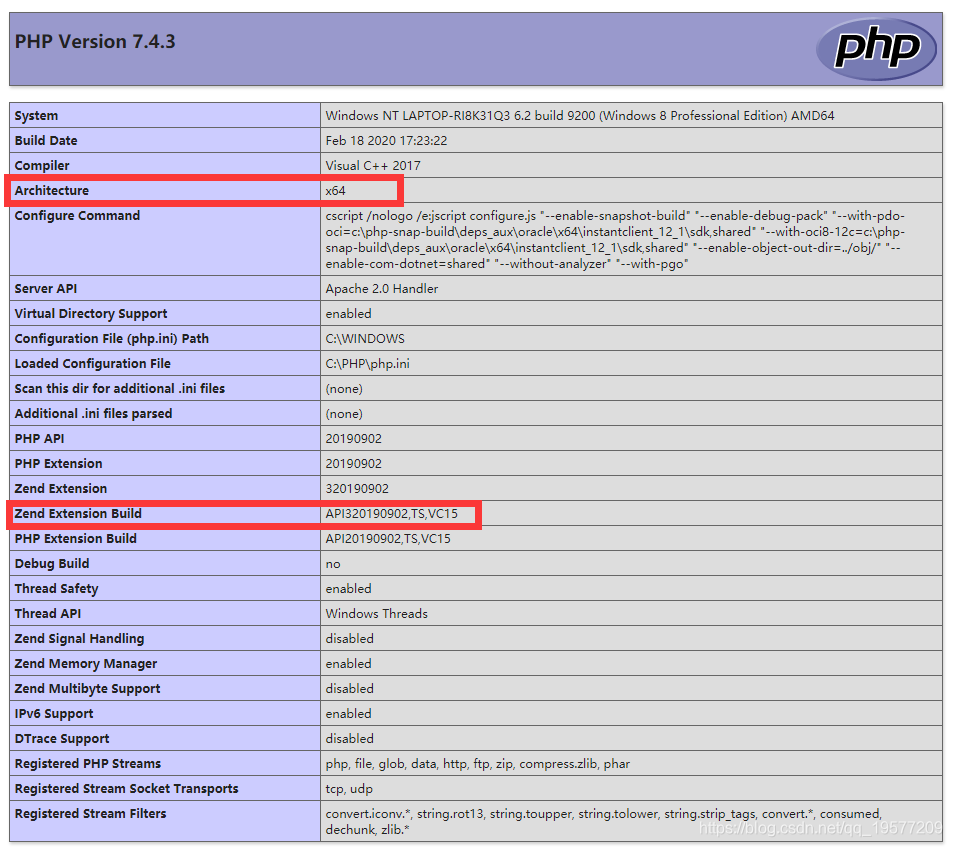The height and width of the screenshot is (847, 953).
Task: Select the 'convert.iconv.*' stream filters value
Action: tap(603, 821)
